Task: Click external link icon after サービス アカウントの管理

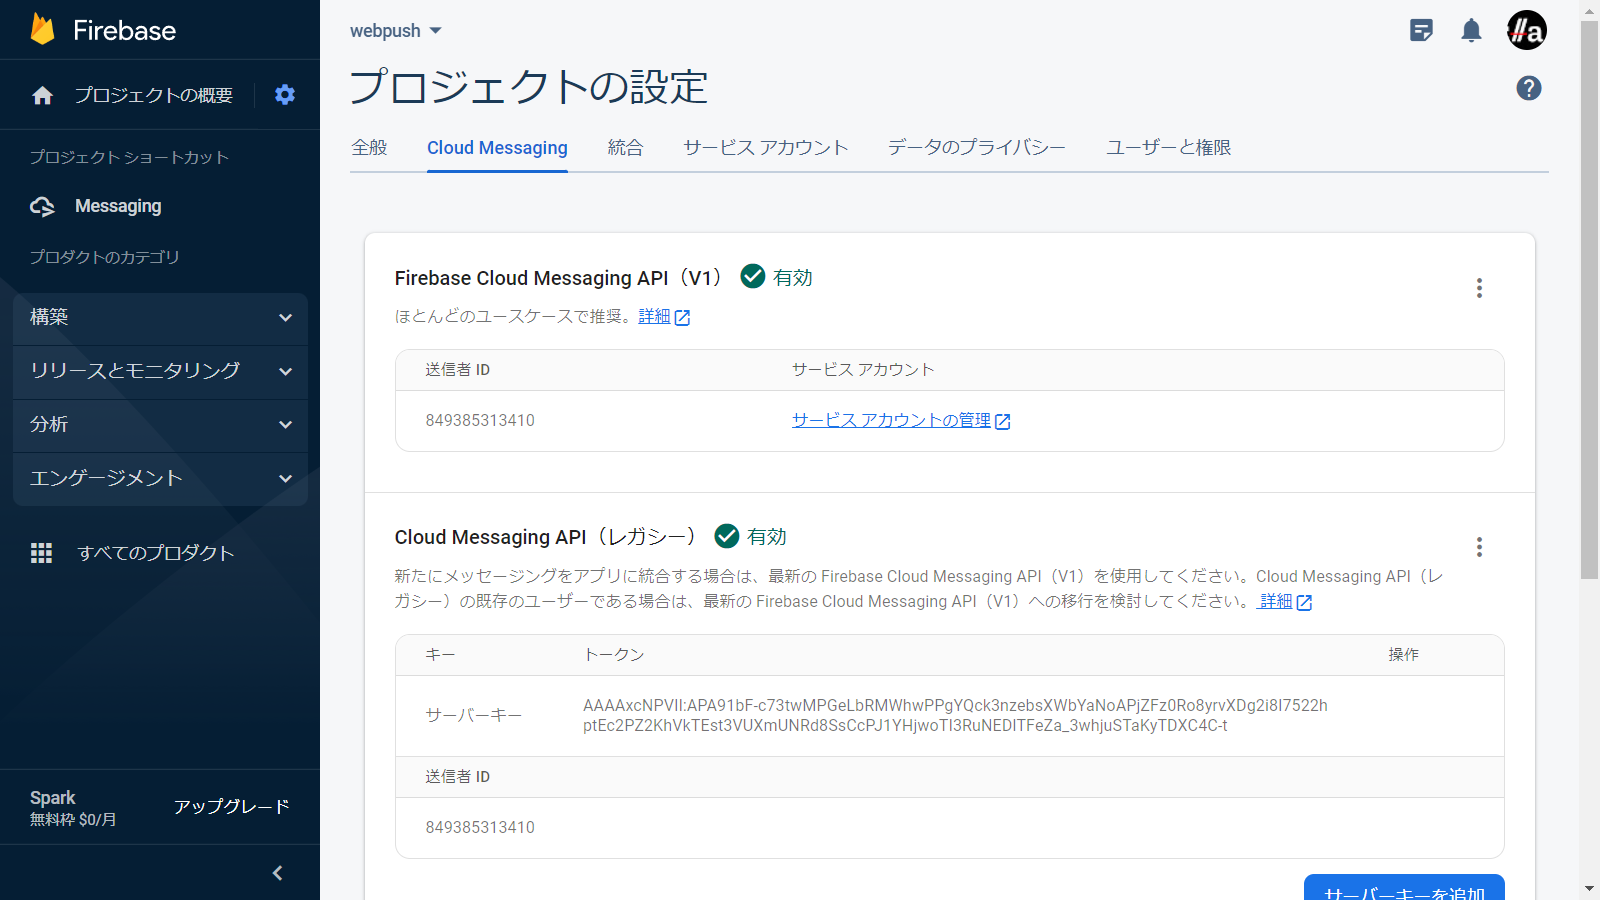Action: click(x=1003, y=422)
